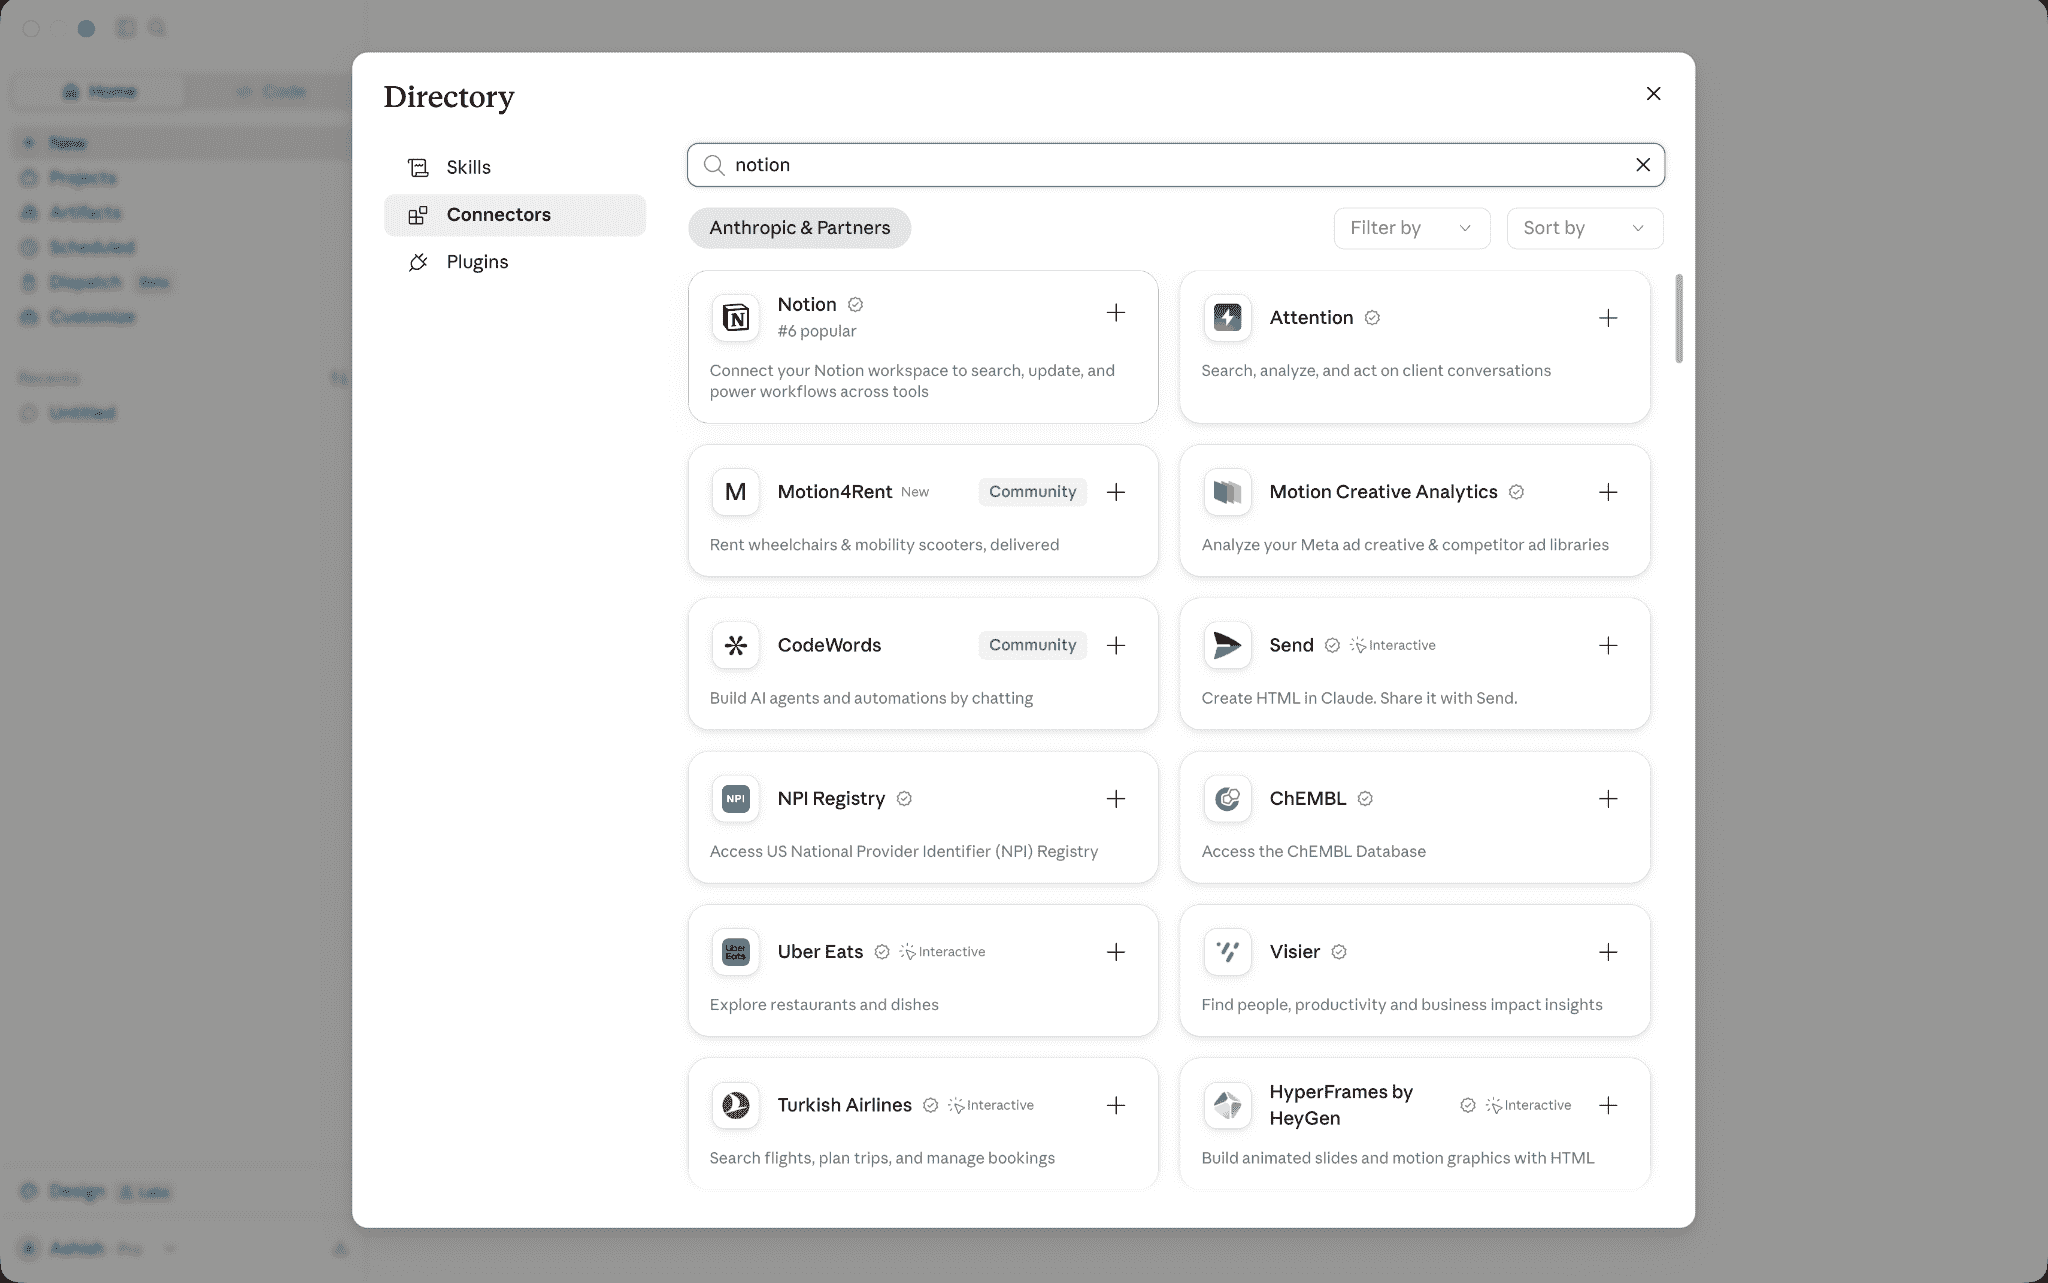Open the Skills section in the sidebar
2048x1283 pixels.
(514, 167)
